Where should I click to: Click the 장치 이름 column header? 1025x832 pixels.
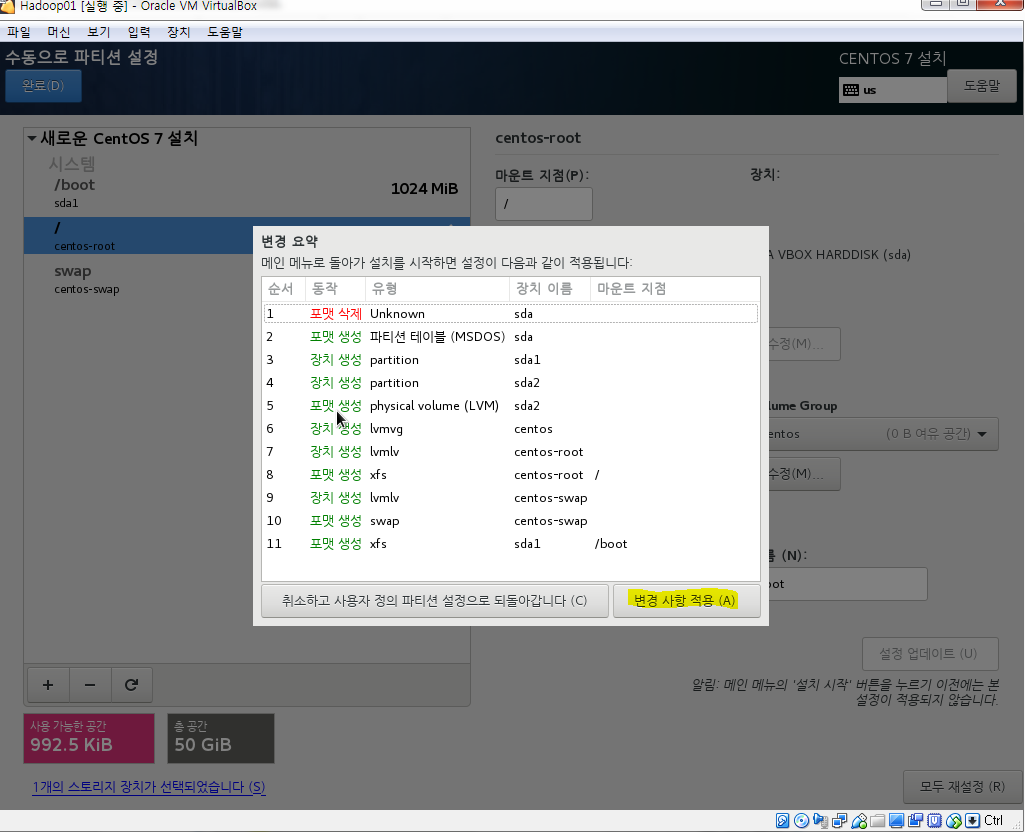point(549,289)
